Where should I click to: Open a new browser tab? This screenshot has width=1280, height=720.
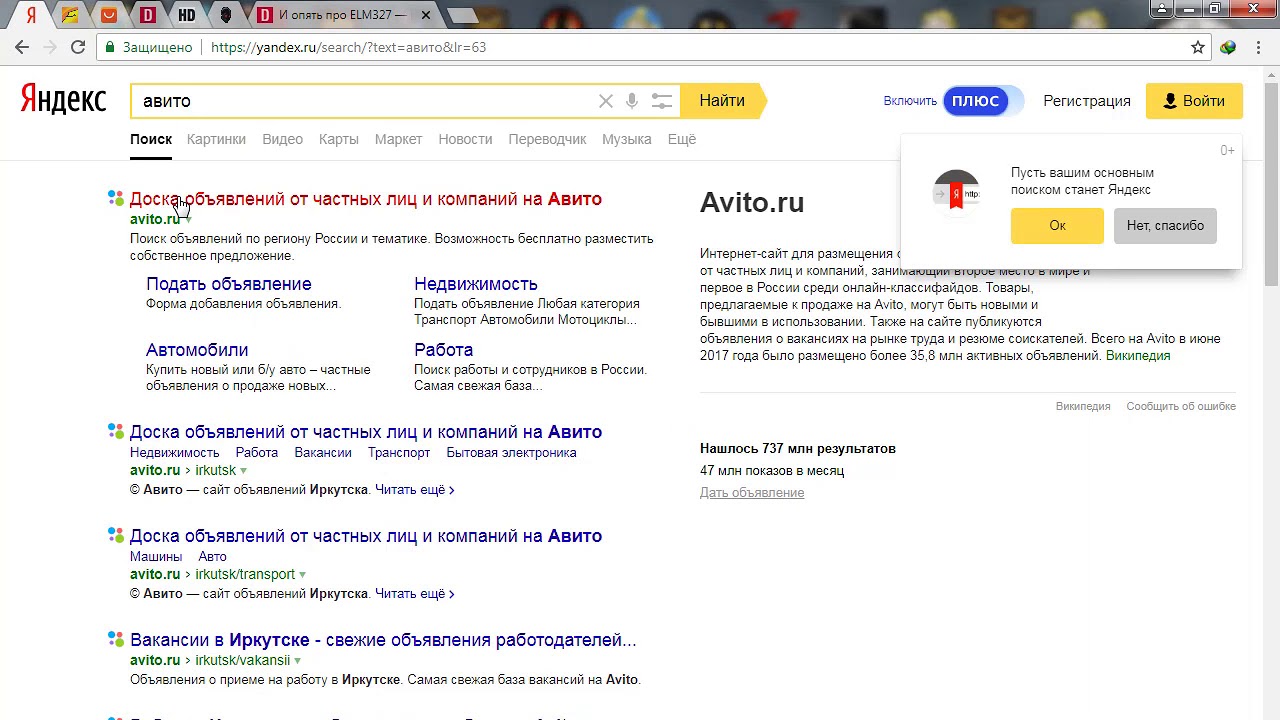point(462,15)
